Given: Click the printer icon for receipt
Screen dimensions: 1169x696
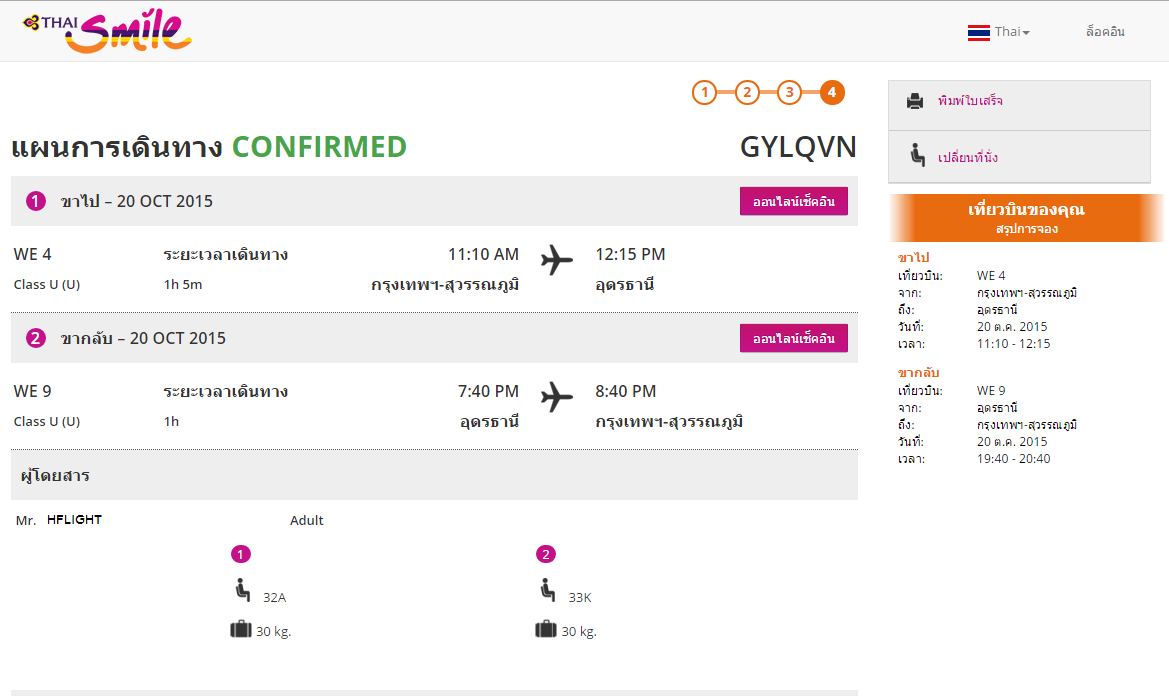Looking at the screenshot, I should pos(914,101).
